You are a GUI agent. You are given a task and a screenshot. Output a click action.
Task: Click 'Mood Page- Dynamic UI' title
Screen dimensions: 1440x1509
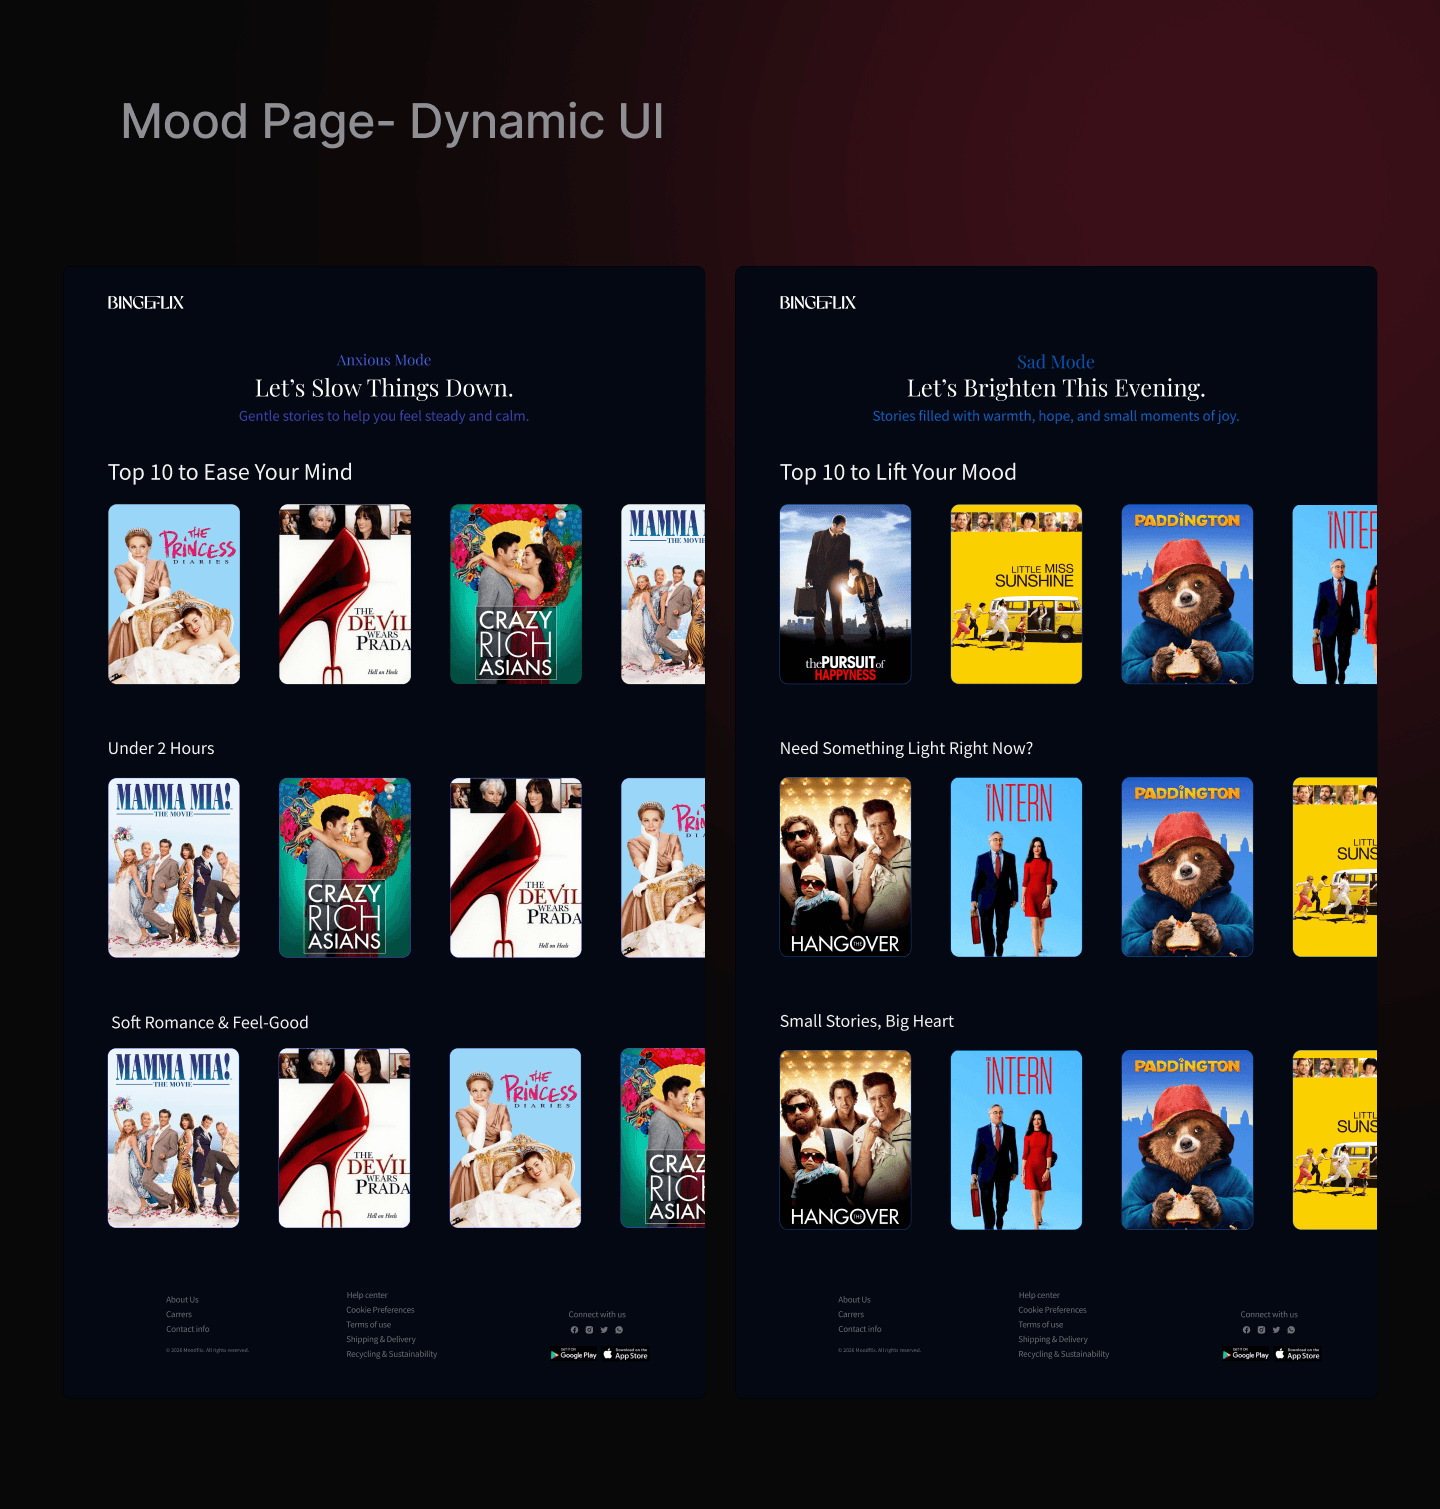pos(392,122)
